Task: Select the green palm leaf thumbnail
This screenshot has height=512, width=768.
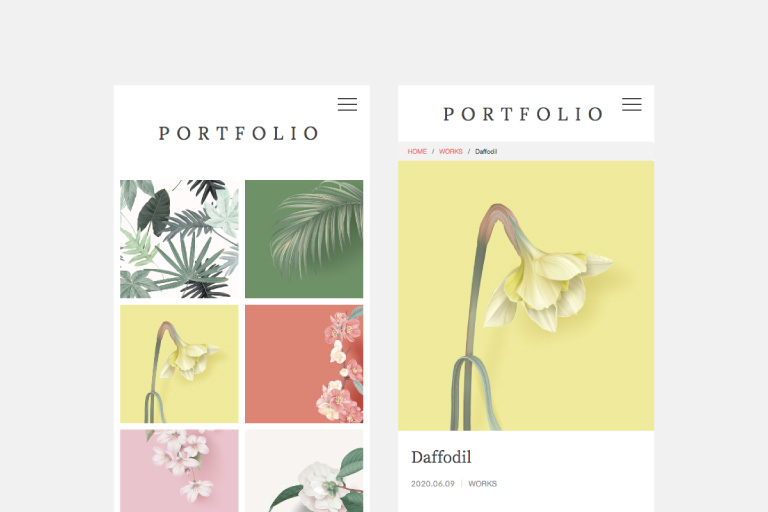Action: [x=304, y=239]
